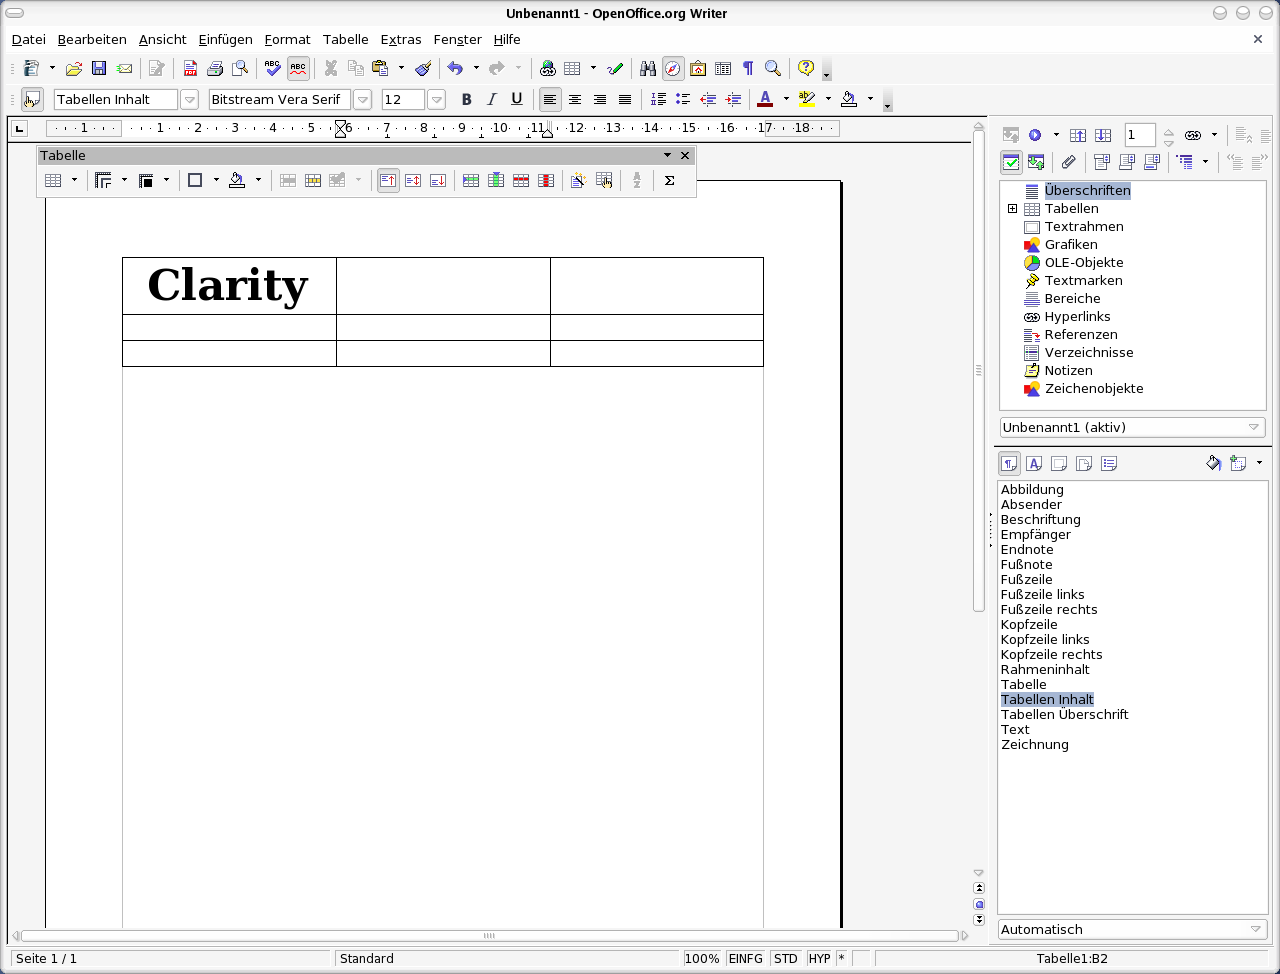This screenshot has height=974, width=1280.
Task: Save the document using the floppy disk icon
Action: coord(98,69)
